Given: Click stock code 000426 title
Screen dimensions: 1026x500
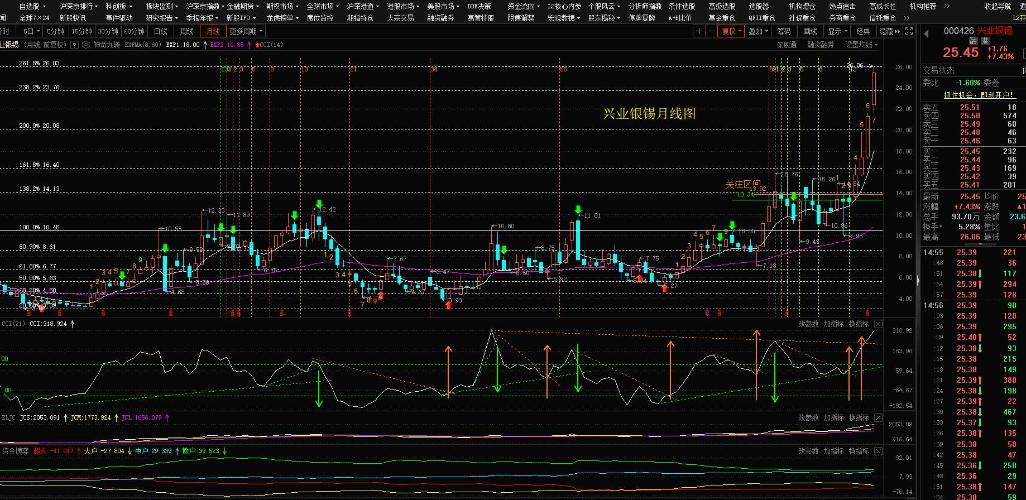Looking at the screenshot, I should point(958,31).
